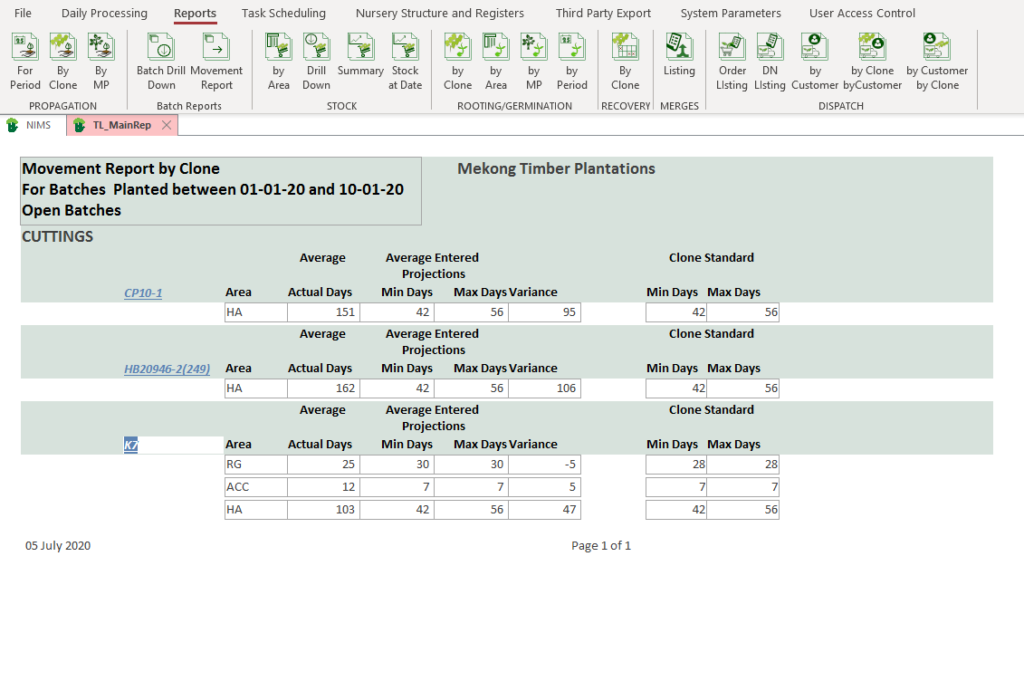Open the CP10-1 clone link

point(143,293)
